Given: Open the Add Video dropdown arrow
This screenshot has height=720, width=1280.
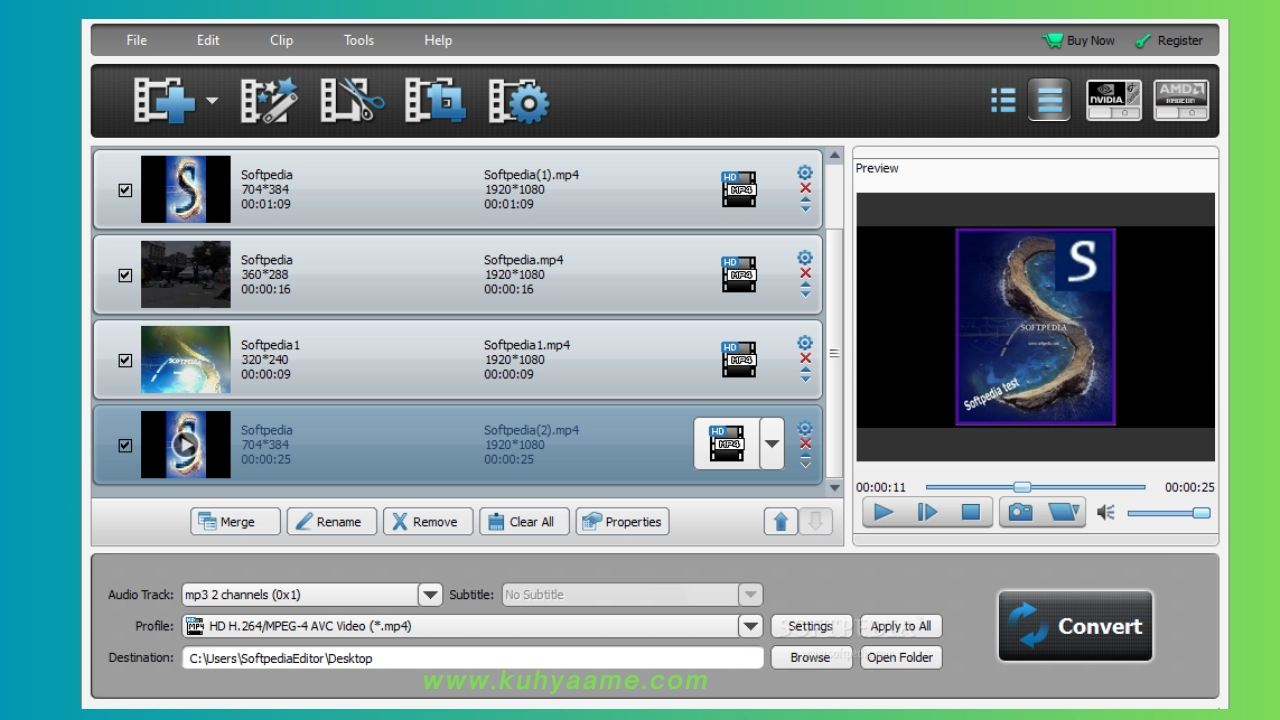Looking at the screenshot, I should click(x=212, y=101).
